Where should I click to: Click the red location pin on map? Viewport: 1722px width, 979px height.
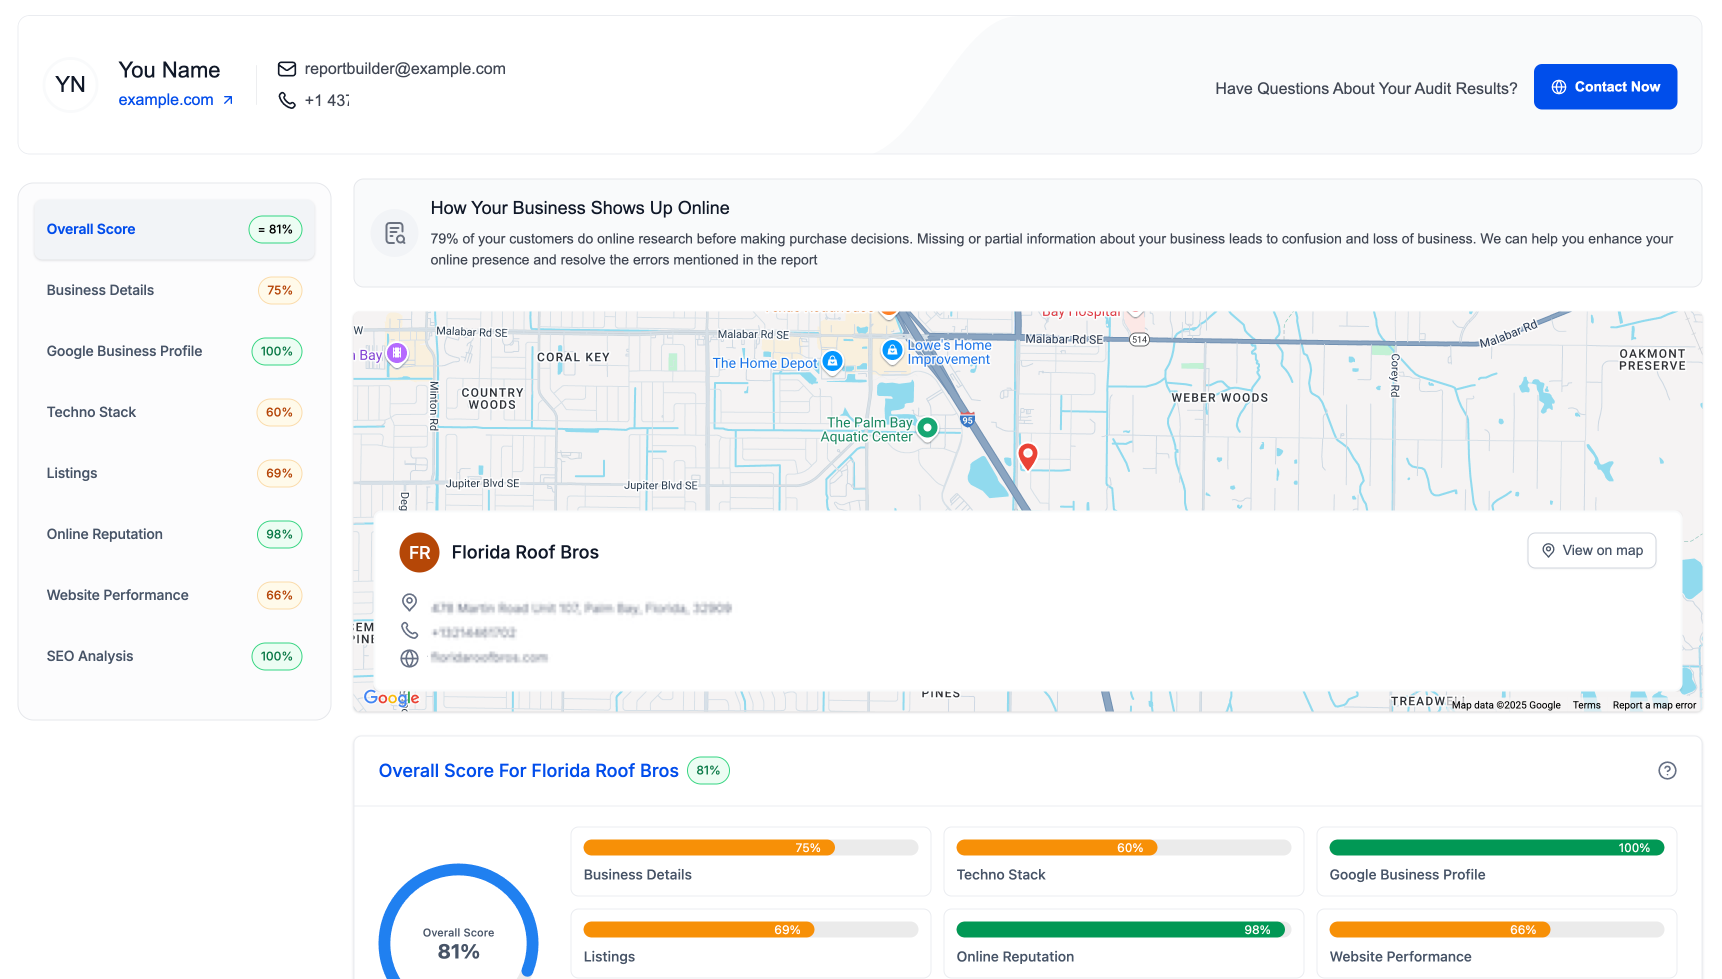click(x=1028, y=456)
